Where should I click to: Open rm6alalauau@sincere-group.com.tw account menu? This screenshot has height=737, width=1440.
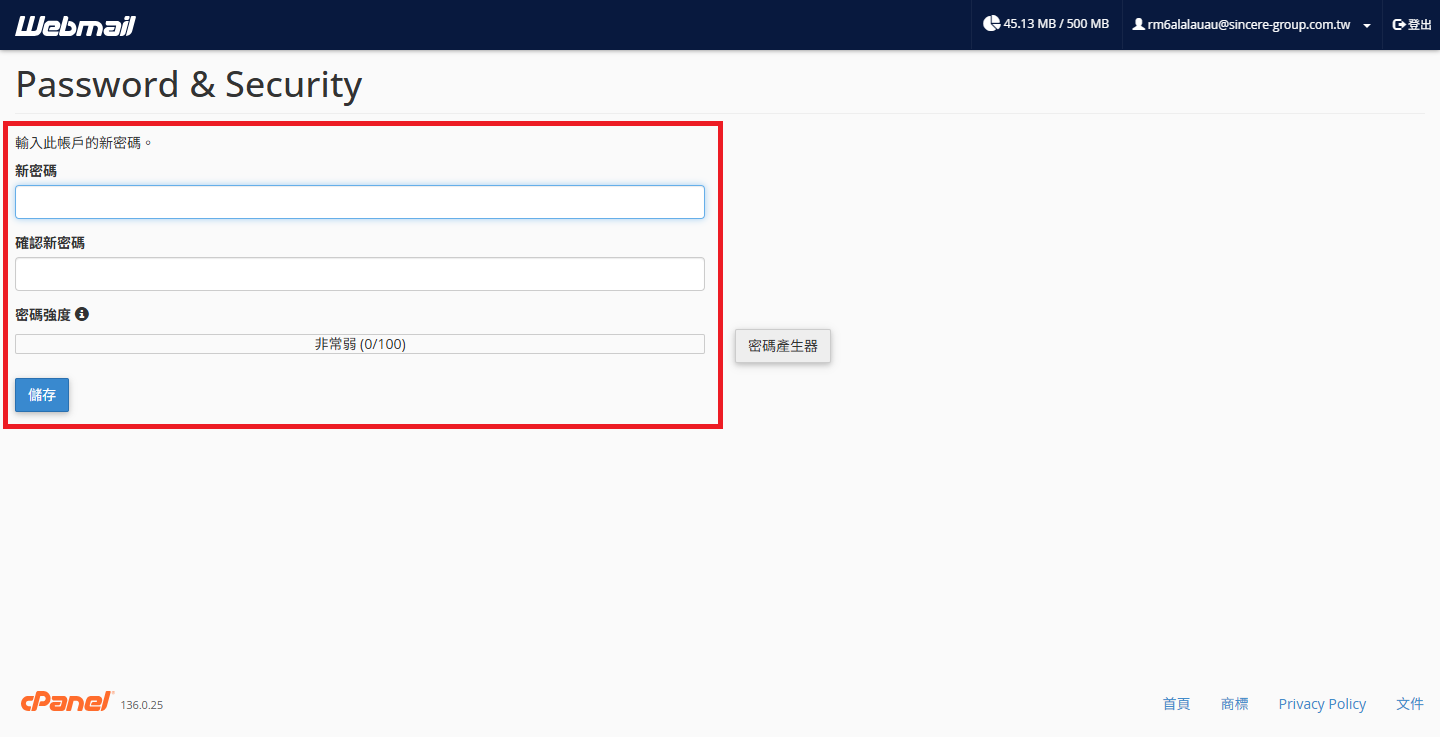point(1251,24)
